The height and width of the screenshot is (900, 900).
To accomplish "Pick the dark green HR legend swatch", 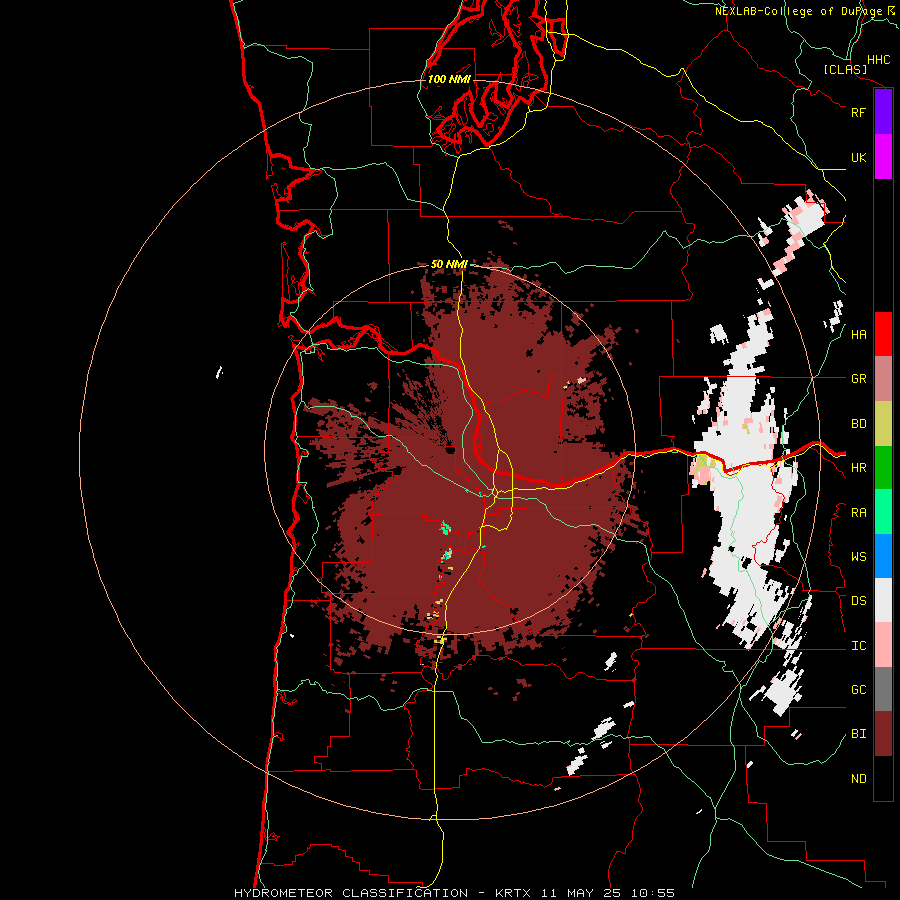I will (x=883, y=468).
